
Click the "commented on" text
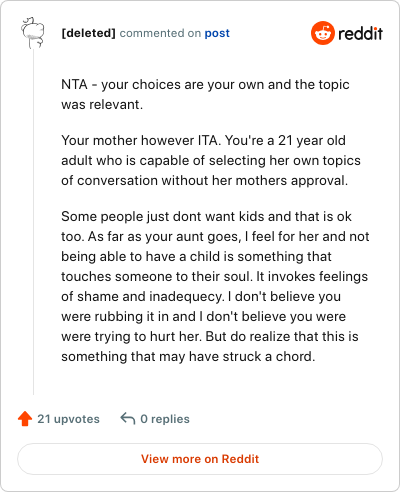pos(160,33)
